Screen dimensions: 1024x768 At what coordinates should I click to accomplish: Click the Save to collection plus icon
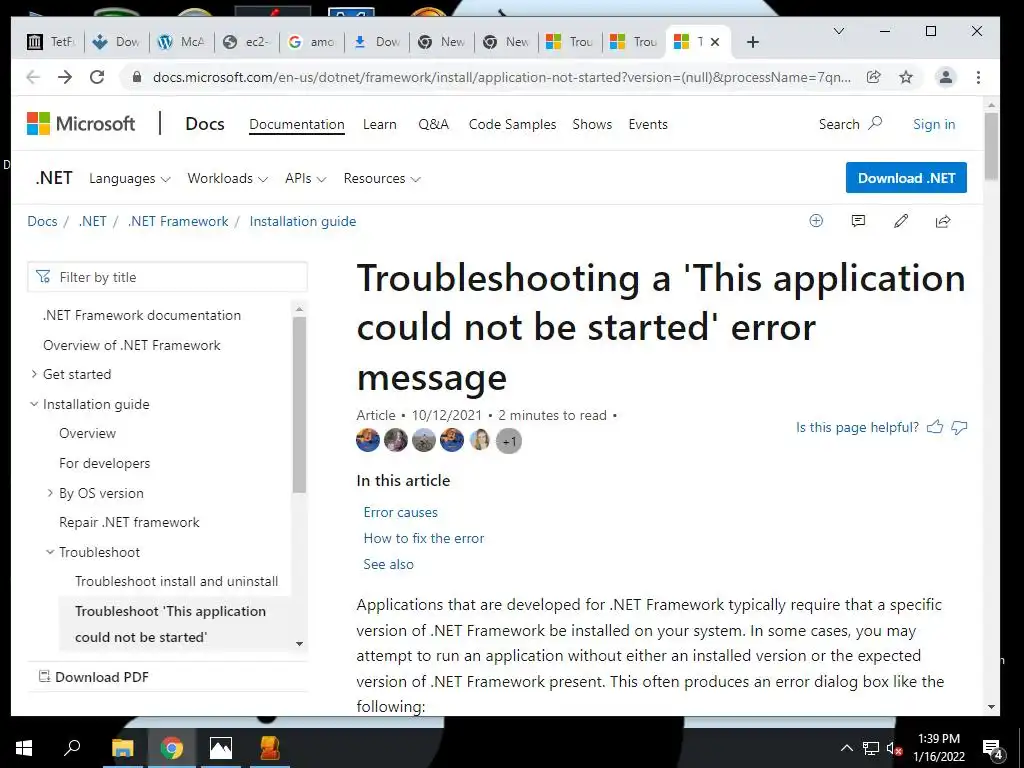[x=816, y=221]
